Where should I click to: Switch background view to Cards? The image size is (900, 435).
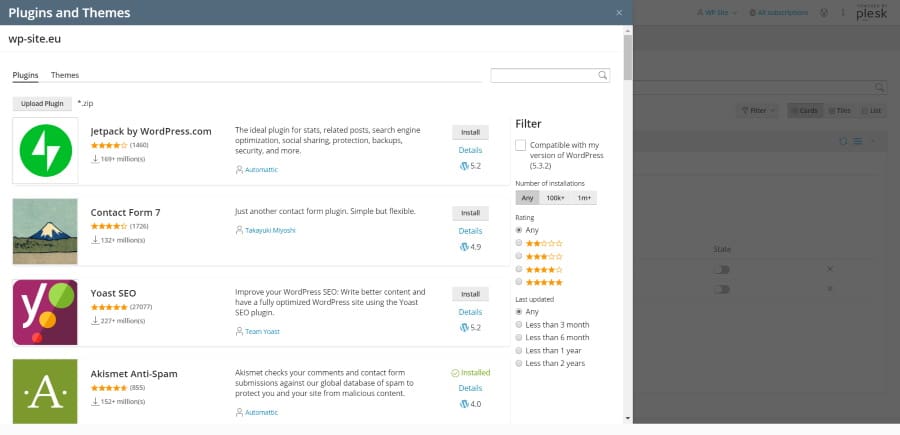(805, 110)
